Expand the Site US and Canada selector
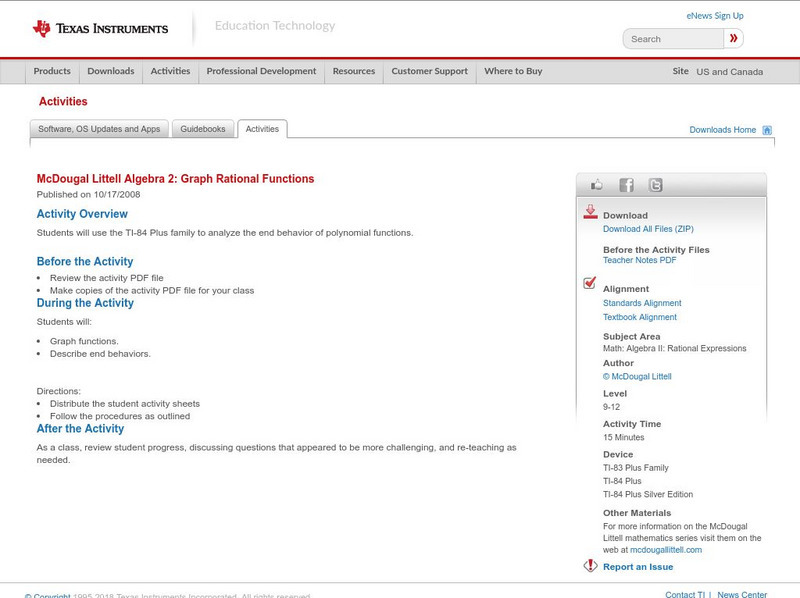Screen dimensions: 800x598 (729, 72)
